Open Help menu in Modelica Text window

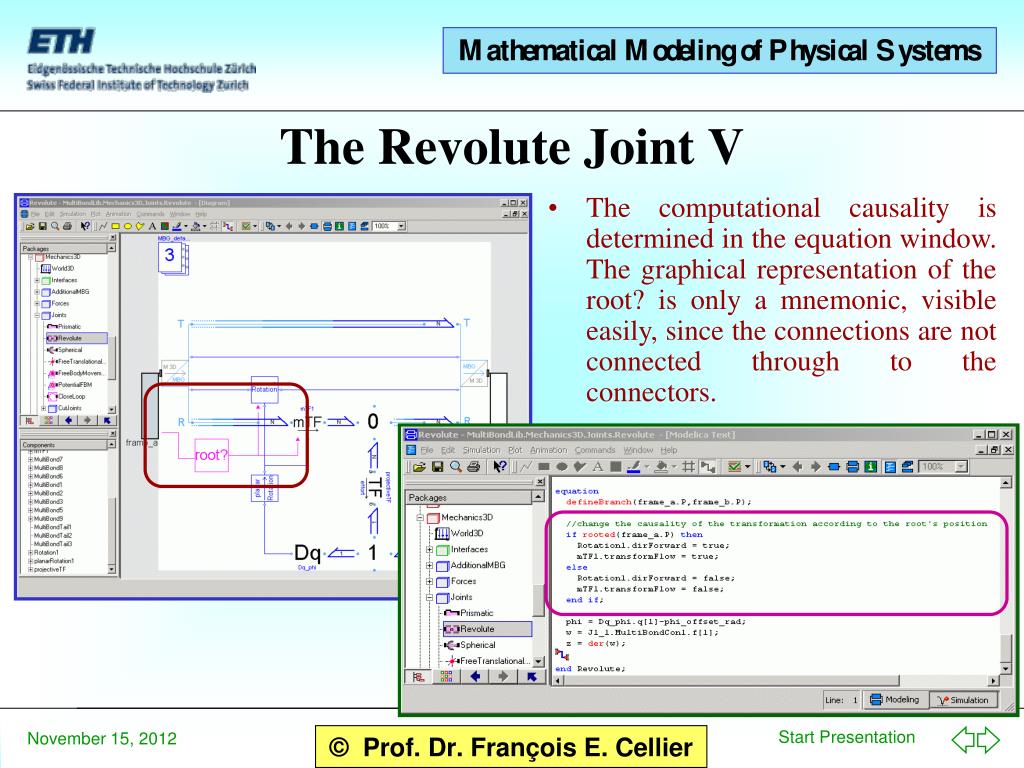pos(669,450)
